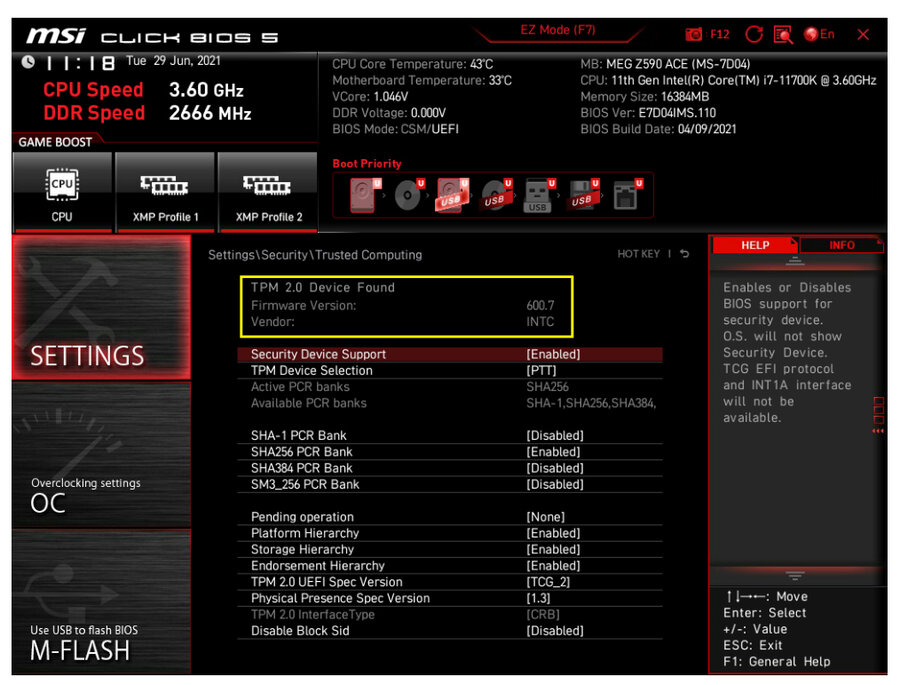Toggle the SHA384 PCR Bank setting
This screenshot has width=900, height=685.
pyautogui.click(x=449, y=468)
